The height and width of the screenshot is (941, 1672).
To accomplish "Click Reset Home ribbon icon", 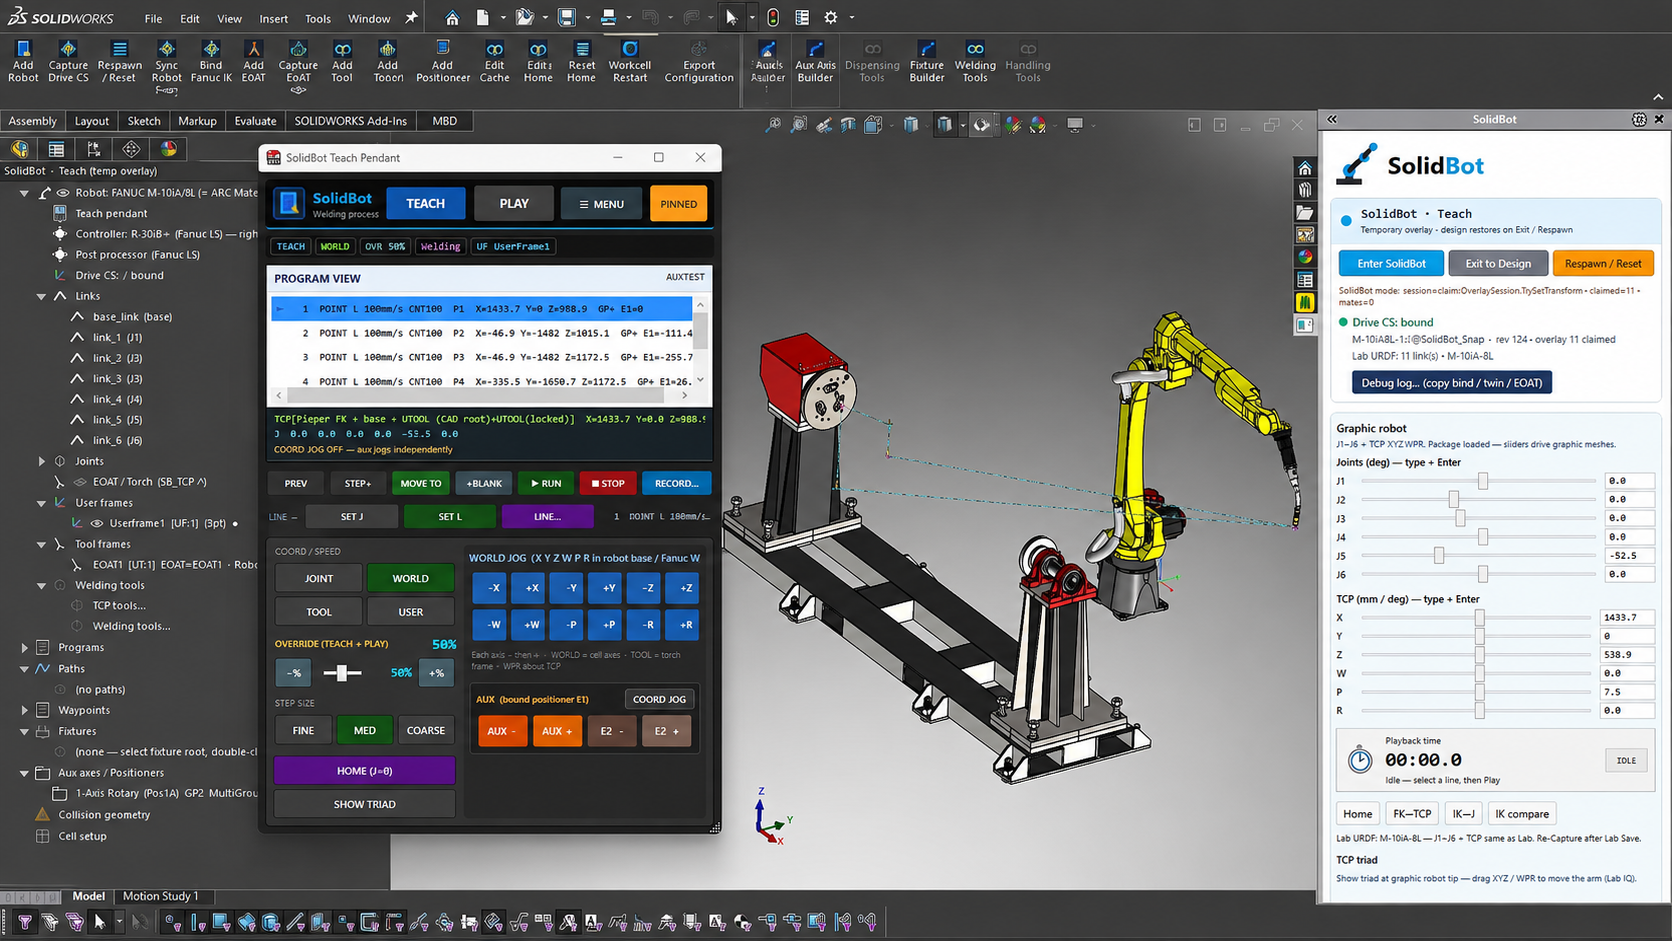I will pyautogui.click(x=582, y=62).
